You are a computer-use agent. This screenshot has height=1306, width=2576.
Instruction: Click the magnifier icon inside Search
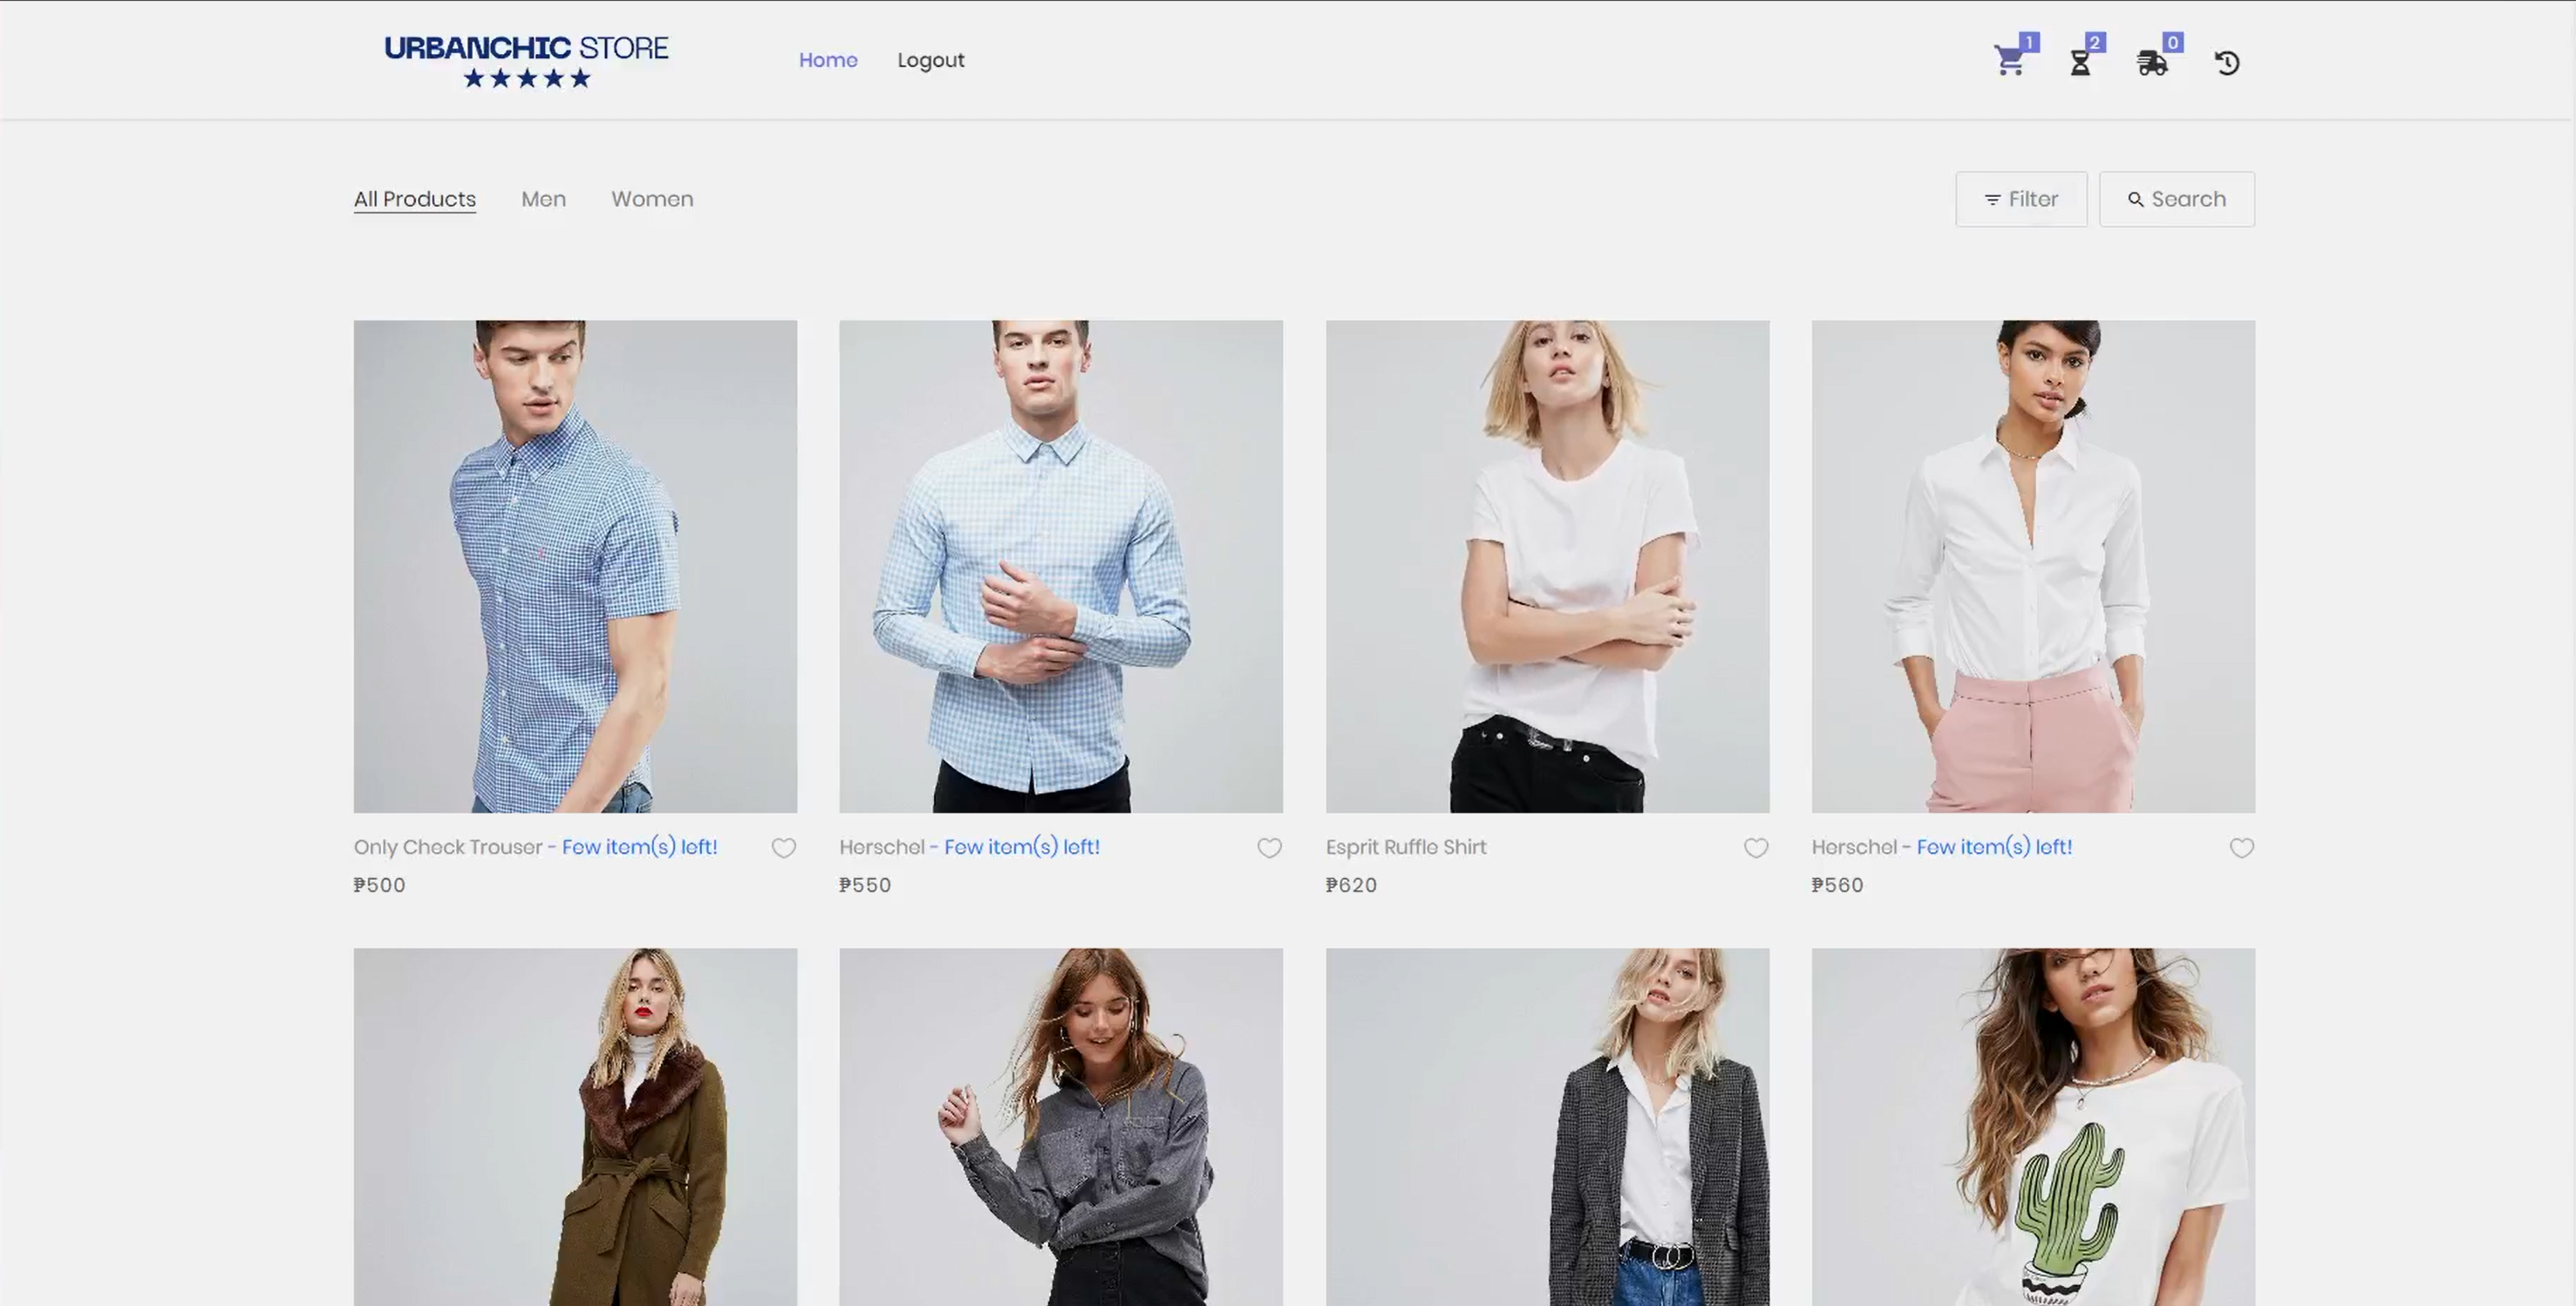pos(2137,199)
